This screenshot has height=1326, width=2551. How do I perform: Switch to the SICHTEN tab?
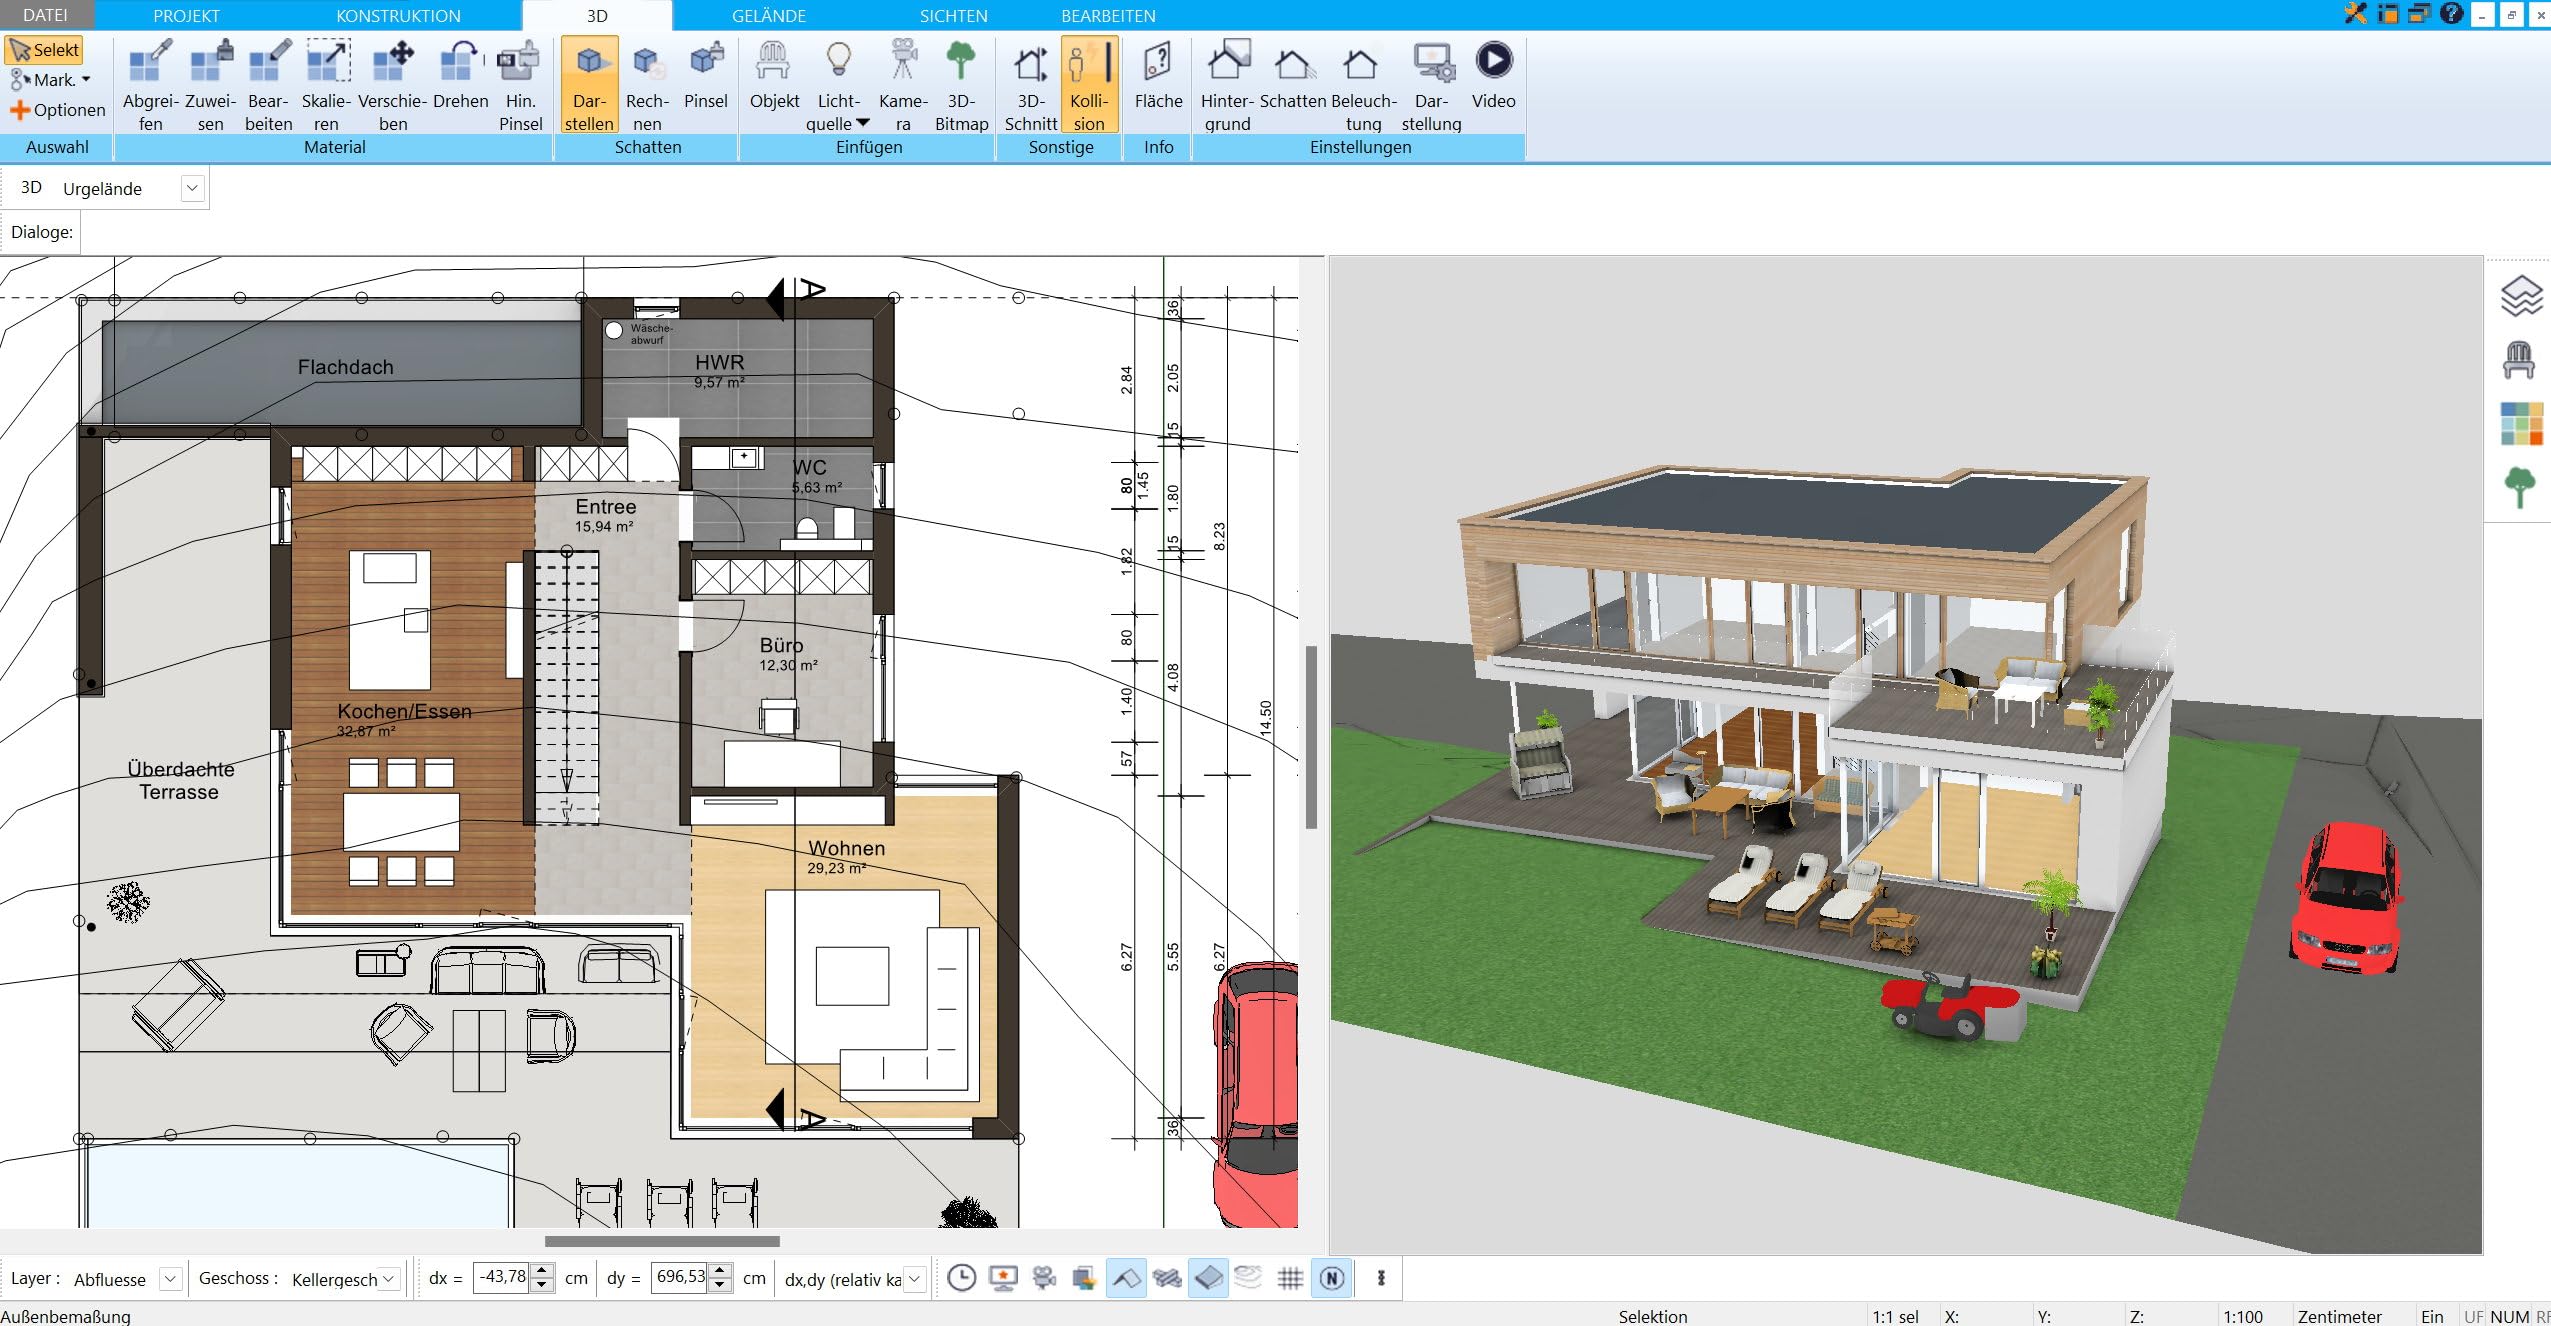pos(953,16)
